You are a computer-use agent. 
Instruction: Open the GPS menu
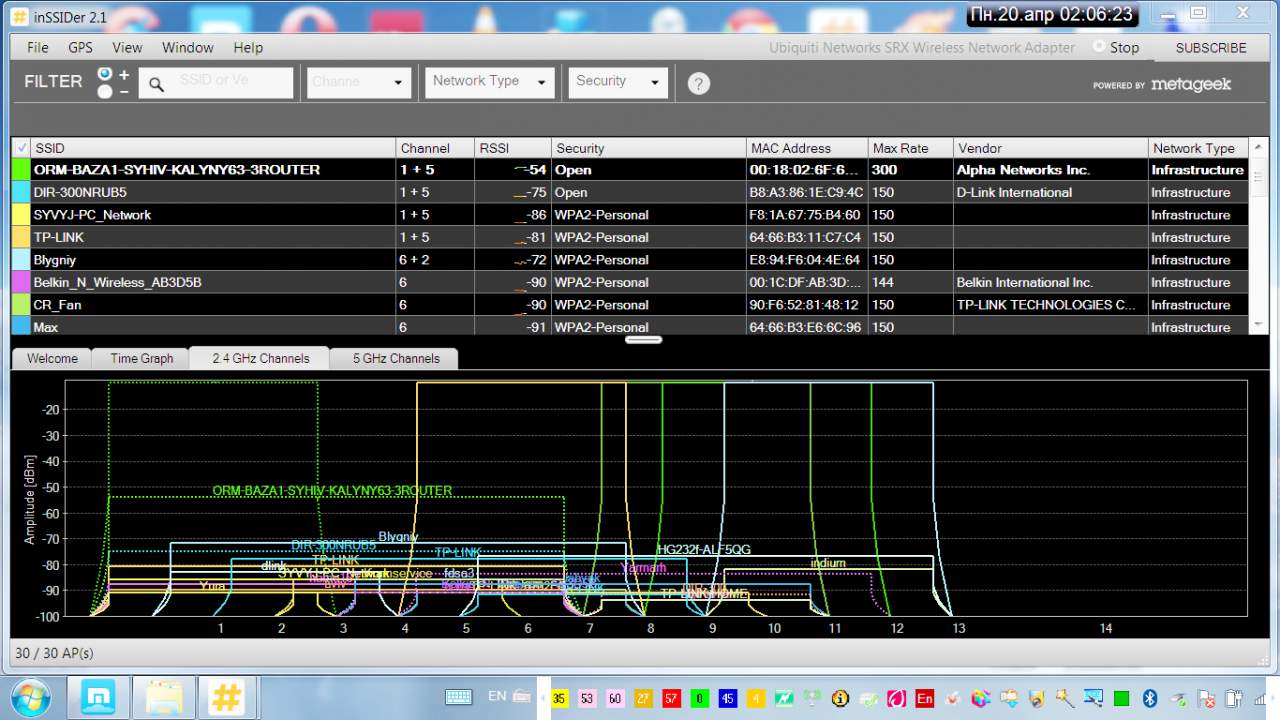(80, 47)
